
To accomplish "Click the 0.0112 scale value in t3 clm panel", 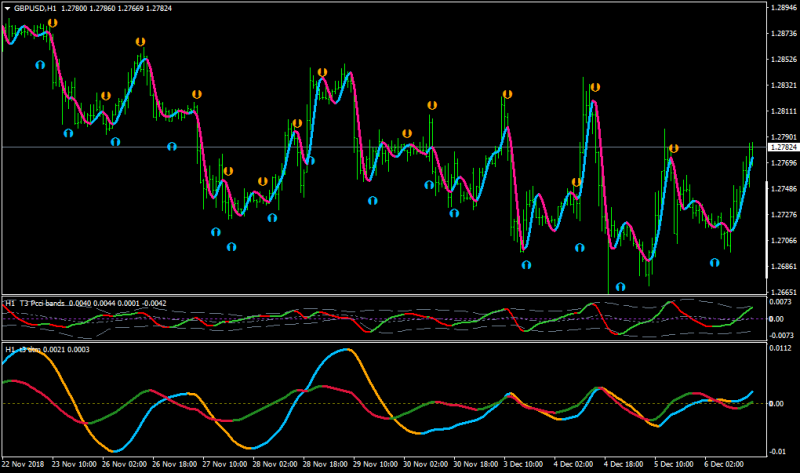I will coord(780,348).
